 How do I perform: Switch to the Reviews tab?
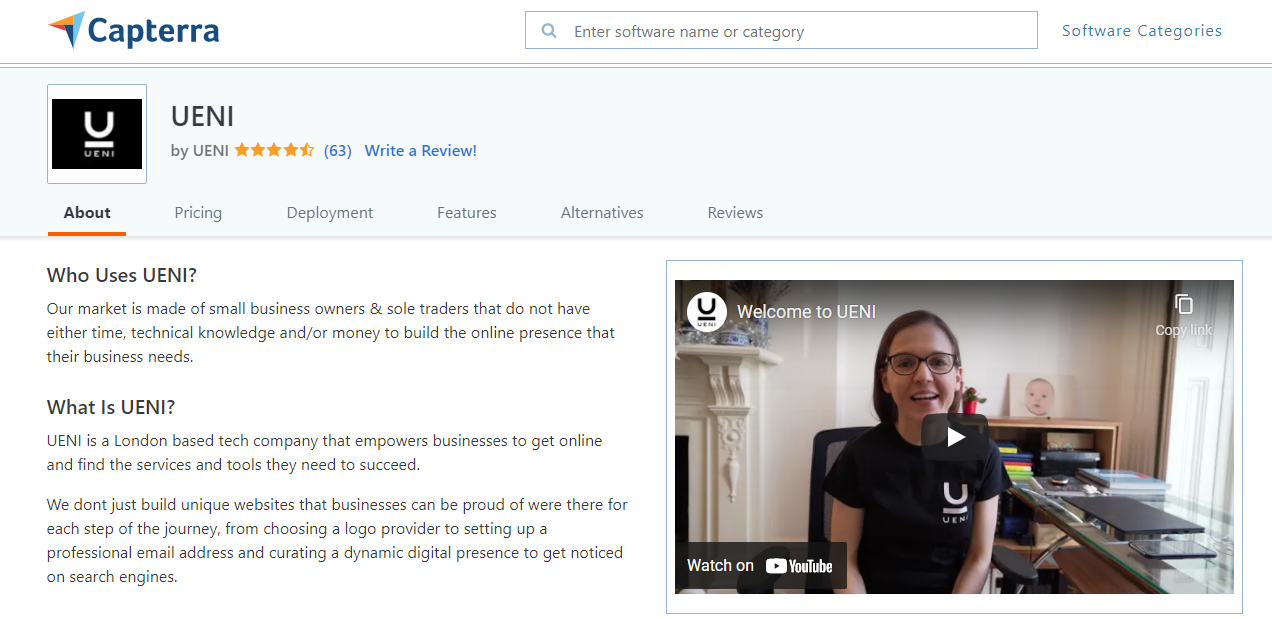[735, 212]
